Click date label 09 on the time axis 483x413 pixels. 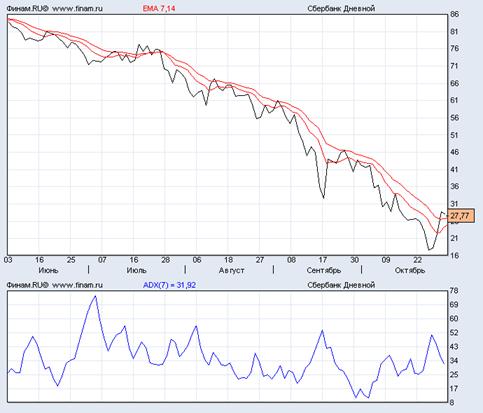(386, 260)
